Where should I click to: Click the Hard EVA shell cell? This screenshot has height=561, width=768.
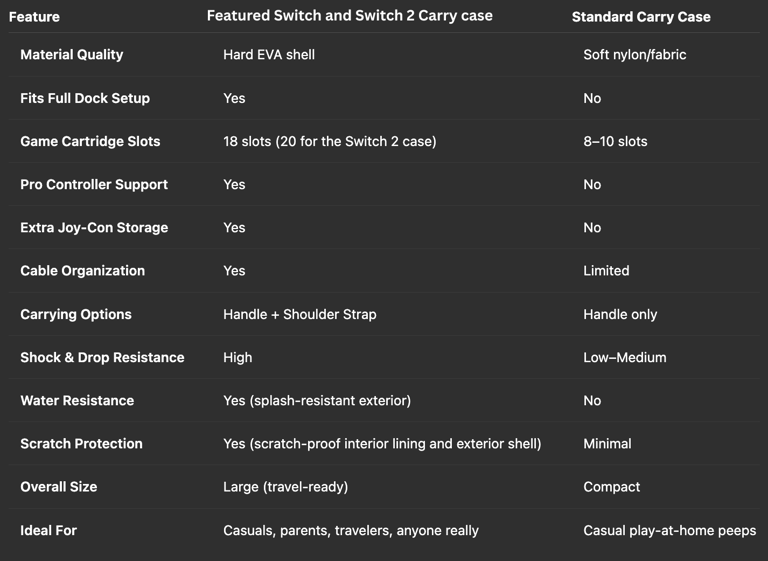tap(269, 55)
